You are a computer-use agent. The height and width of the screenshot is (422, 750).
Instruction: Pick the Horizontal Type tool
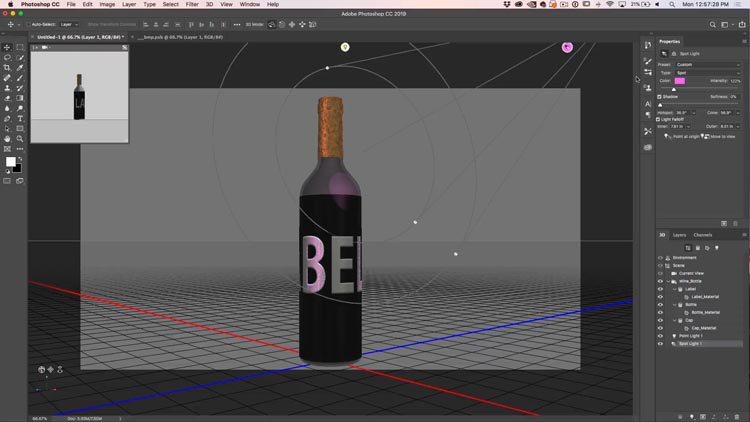[x=20, y=118]
